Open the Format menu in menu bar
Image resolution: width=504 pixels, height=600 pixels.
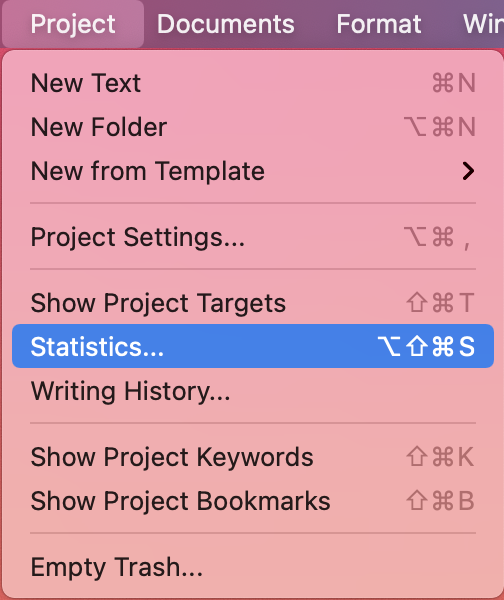point(379,24)
